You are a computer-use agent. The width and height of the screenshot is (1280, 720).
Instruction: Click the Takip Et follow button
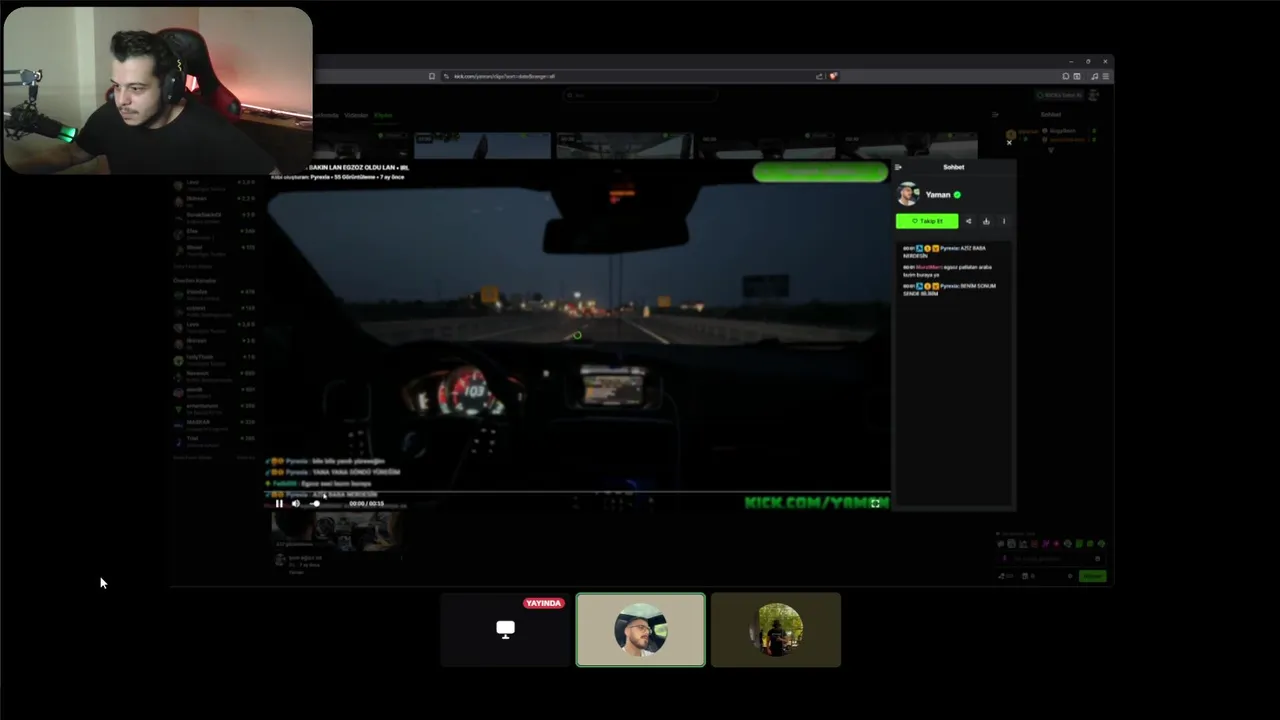click(x=927, y=221)
